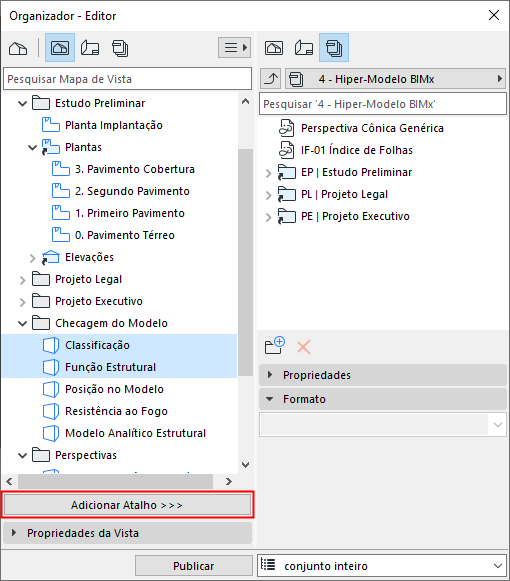
Task: Open the left pane options list menu
Action: (x=234, y=47)
